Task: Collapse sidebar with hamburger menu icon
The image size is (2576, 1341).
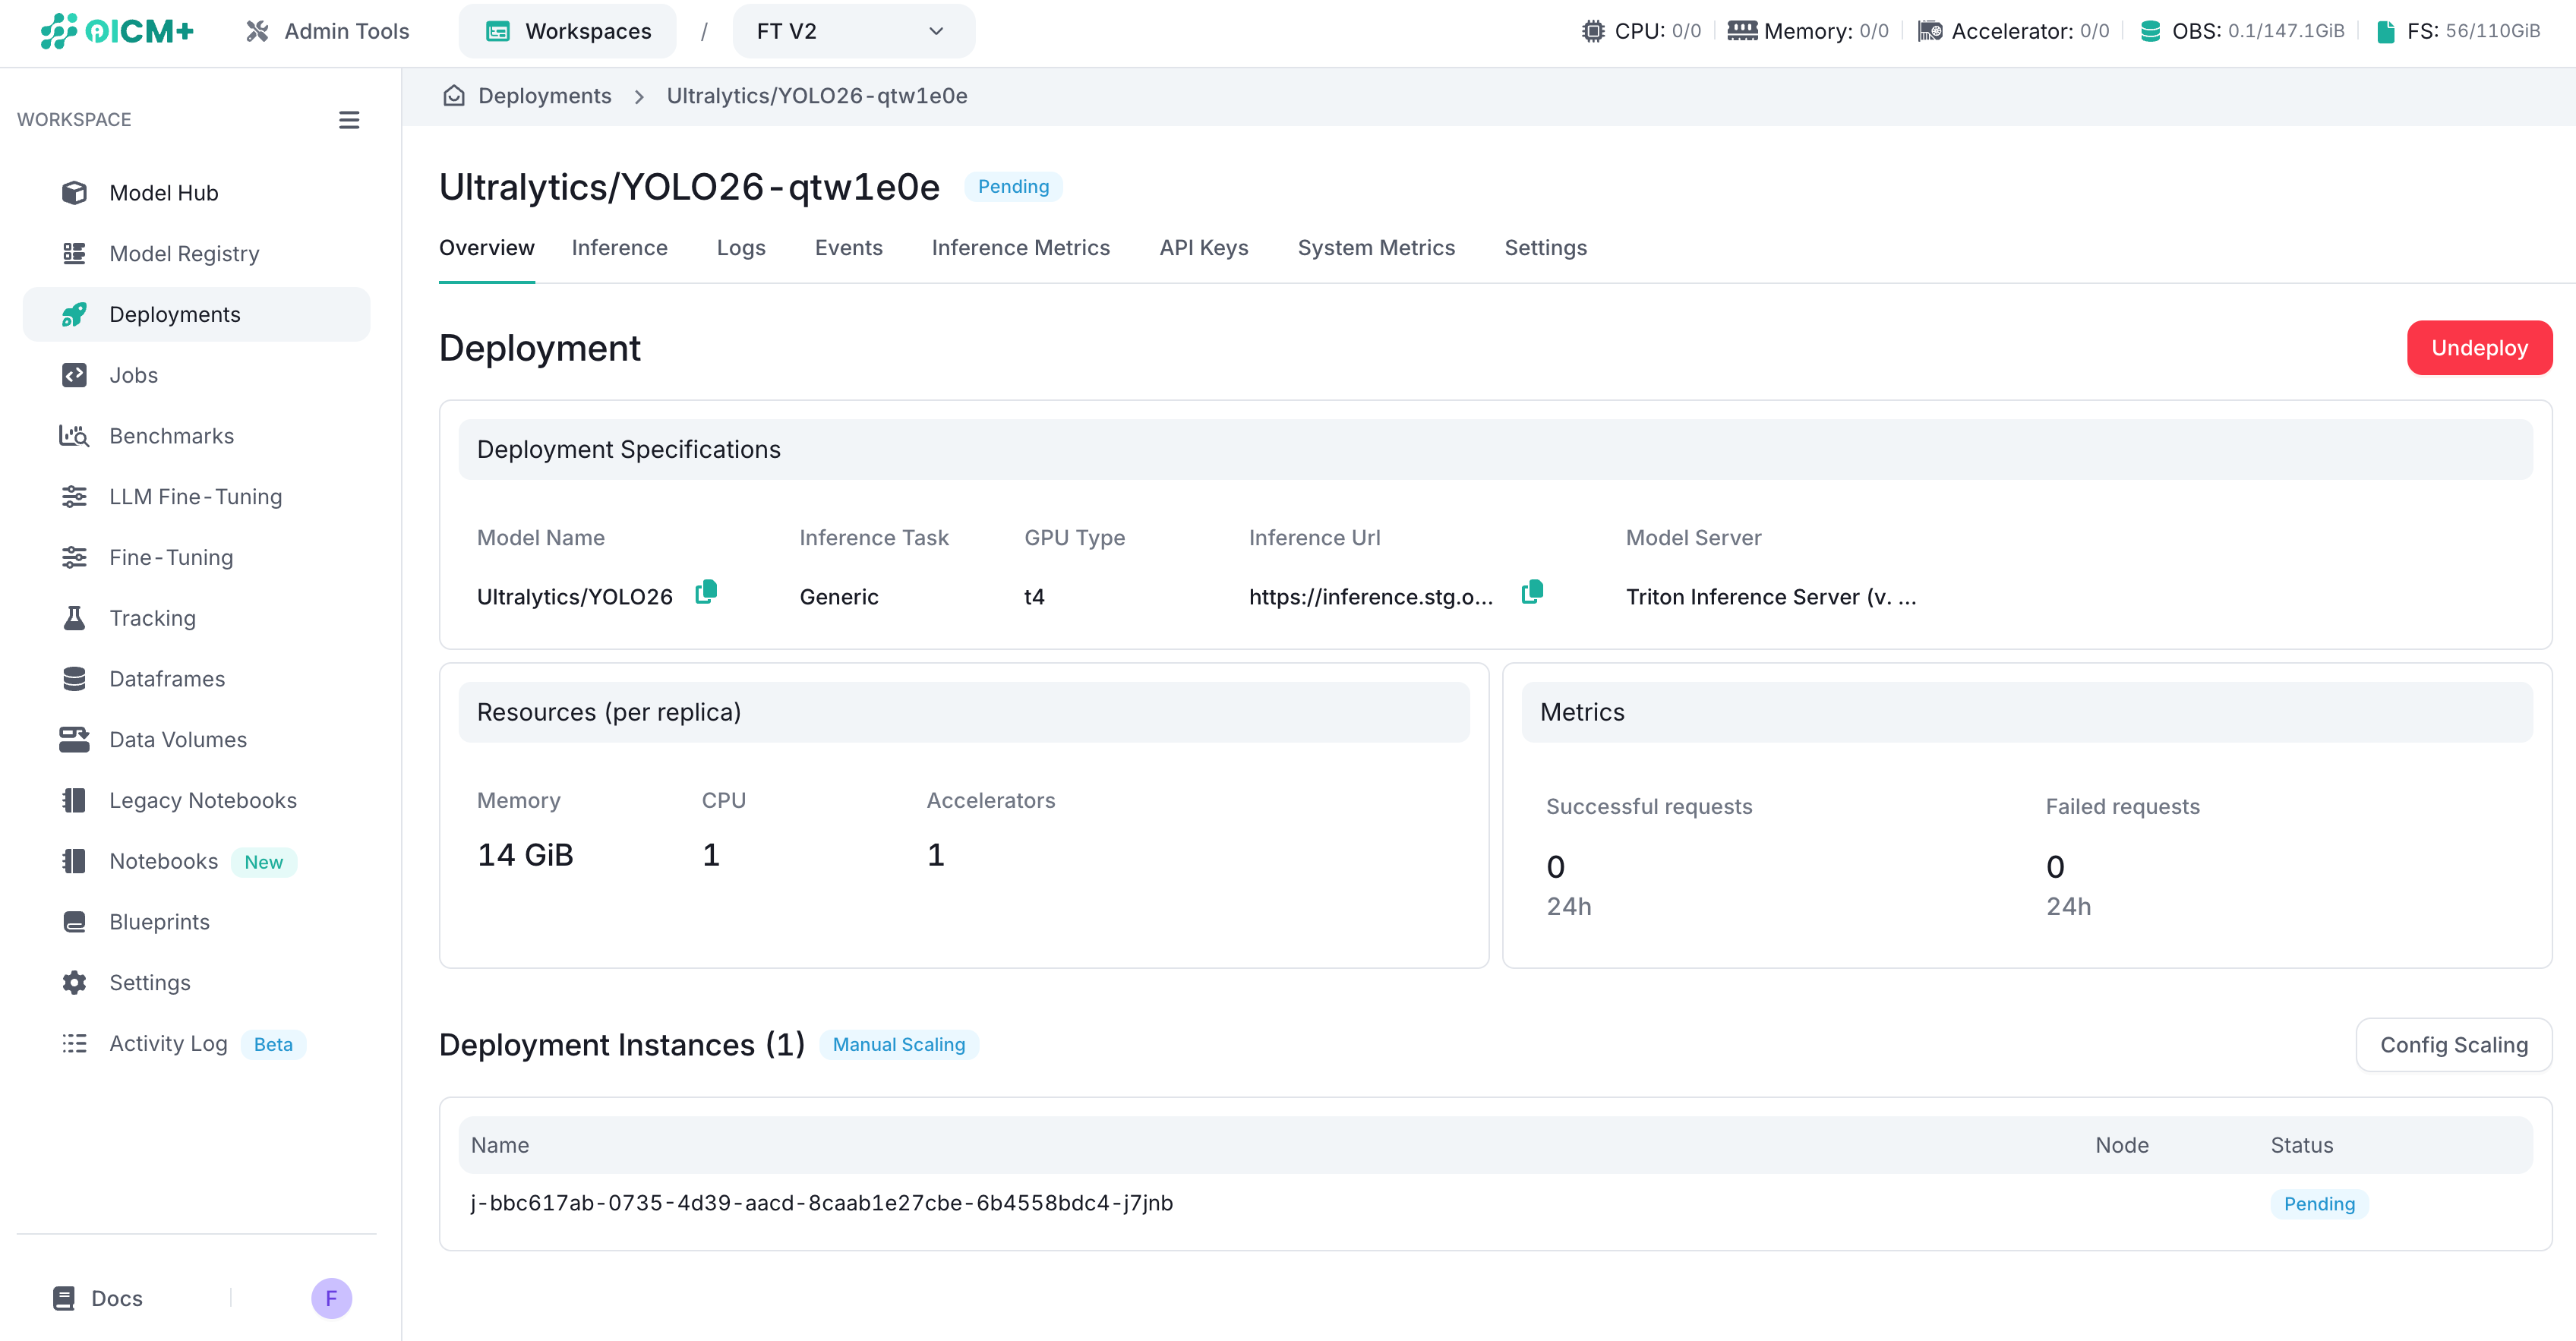Action: pos(349,120)
